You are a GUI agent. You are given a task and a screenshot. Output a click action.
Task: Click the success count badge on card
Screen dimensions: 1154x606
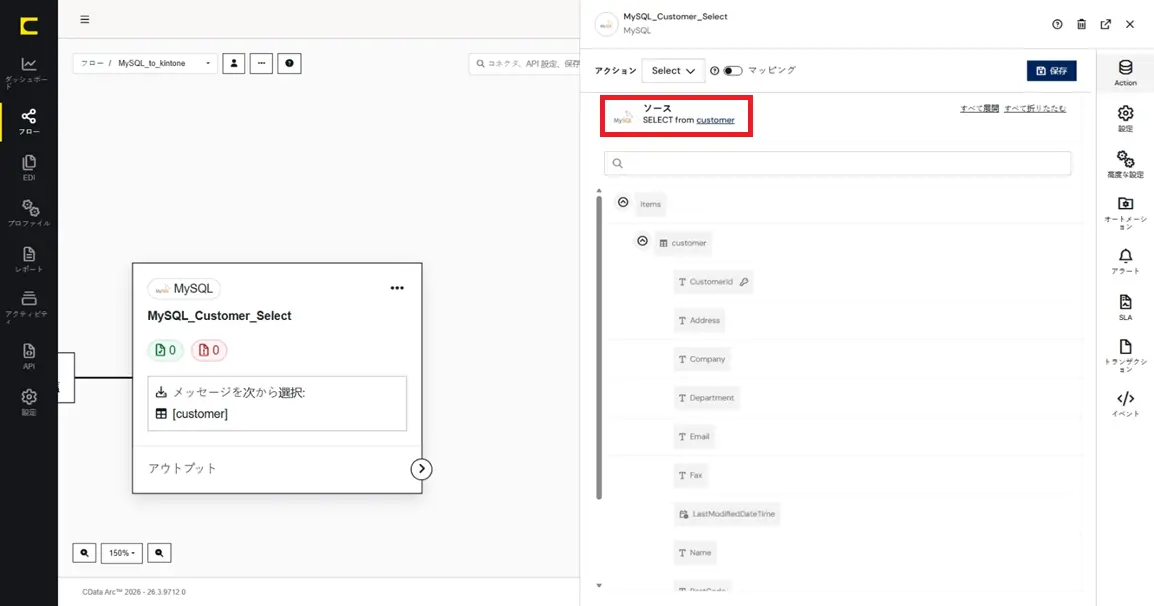pyautogui.click(x=166, y=350)
